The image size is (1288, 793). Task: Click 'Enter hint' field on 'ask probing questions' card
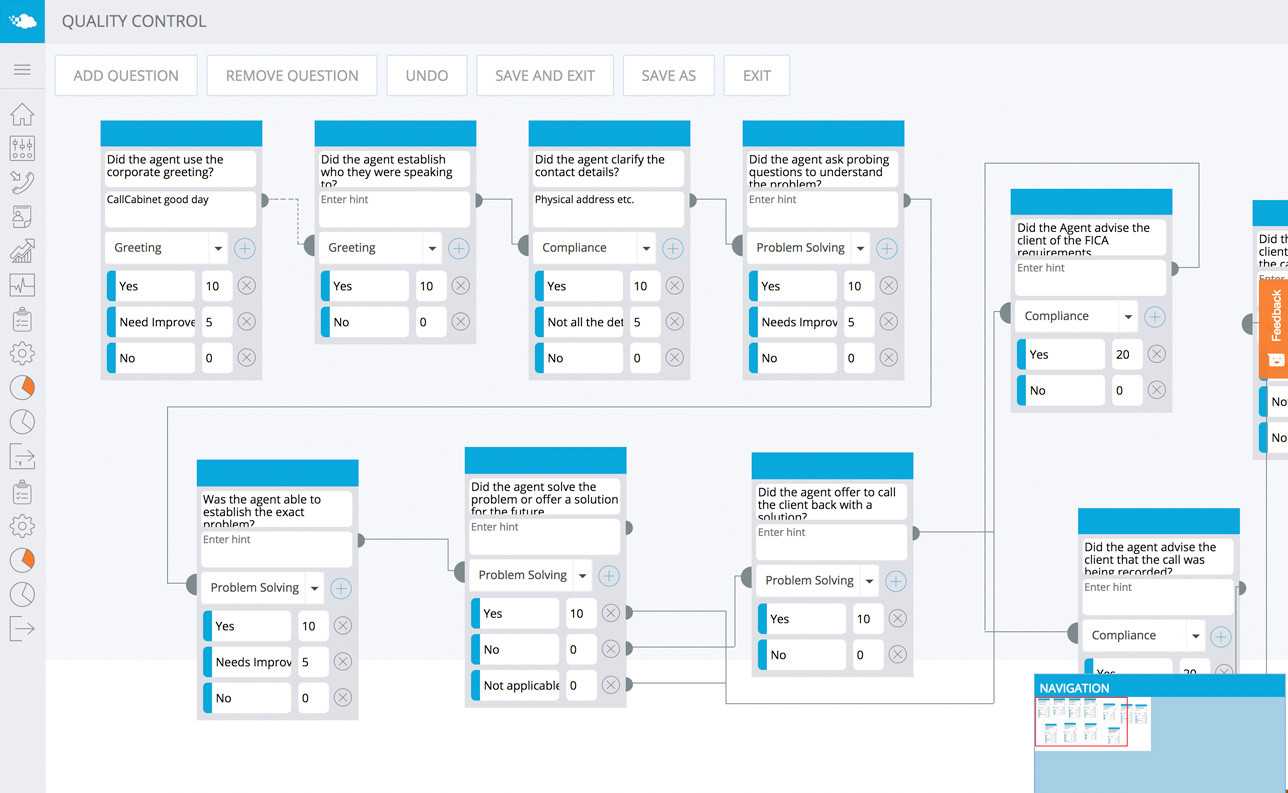822,209
